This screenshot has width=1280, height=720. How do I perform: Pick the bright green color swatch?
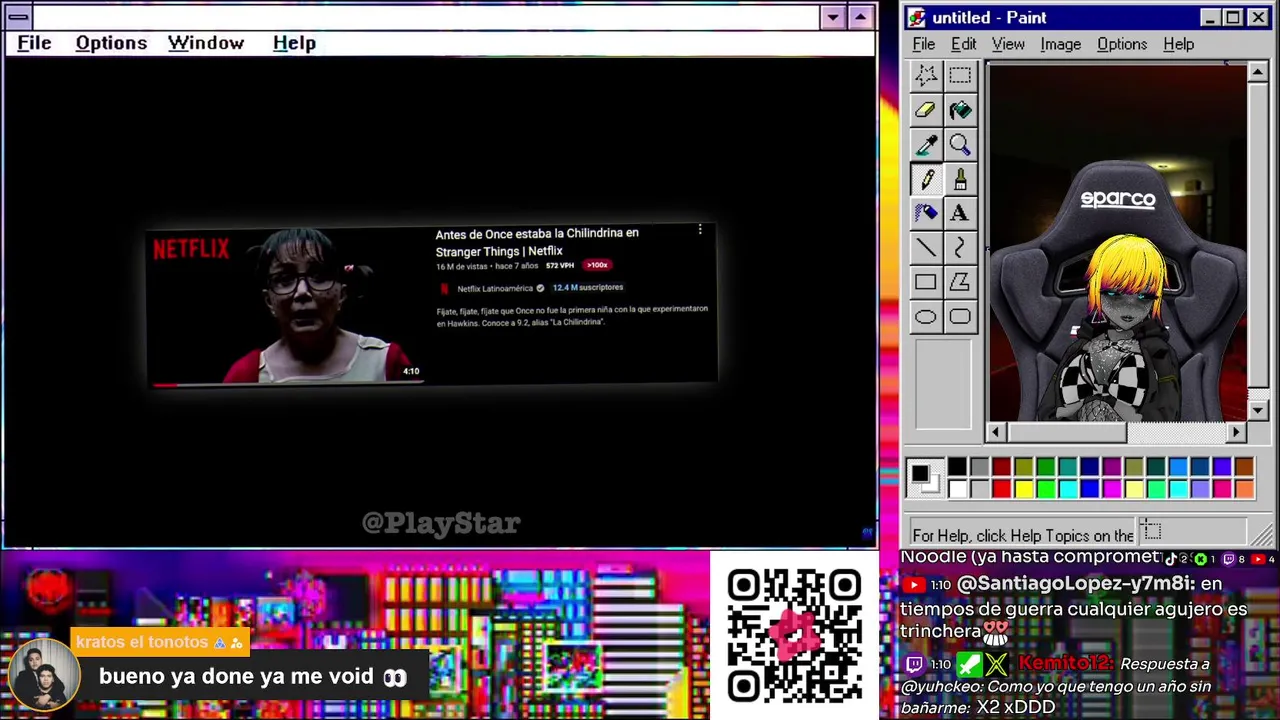pyautogui.click(x=1046, y=489)
